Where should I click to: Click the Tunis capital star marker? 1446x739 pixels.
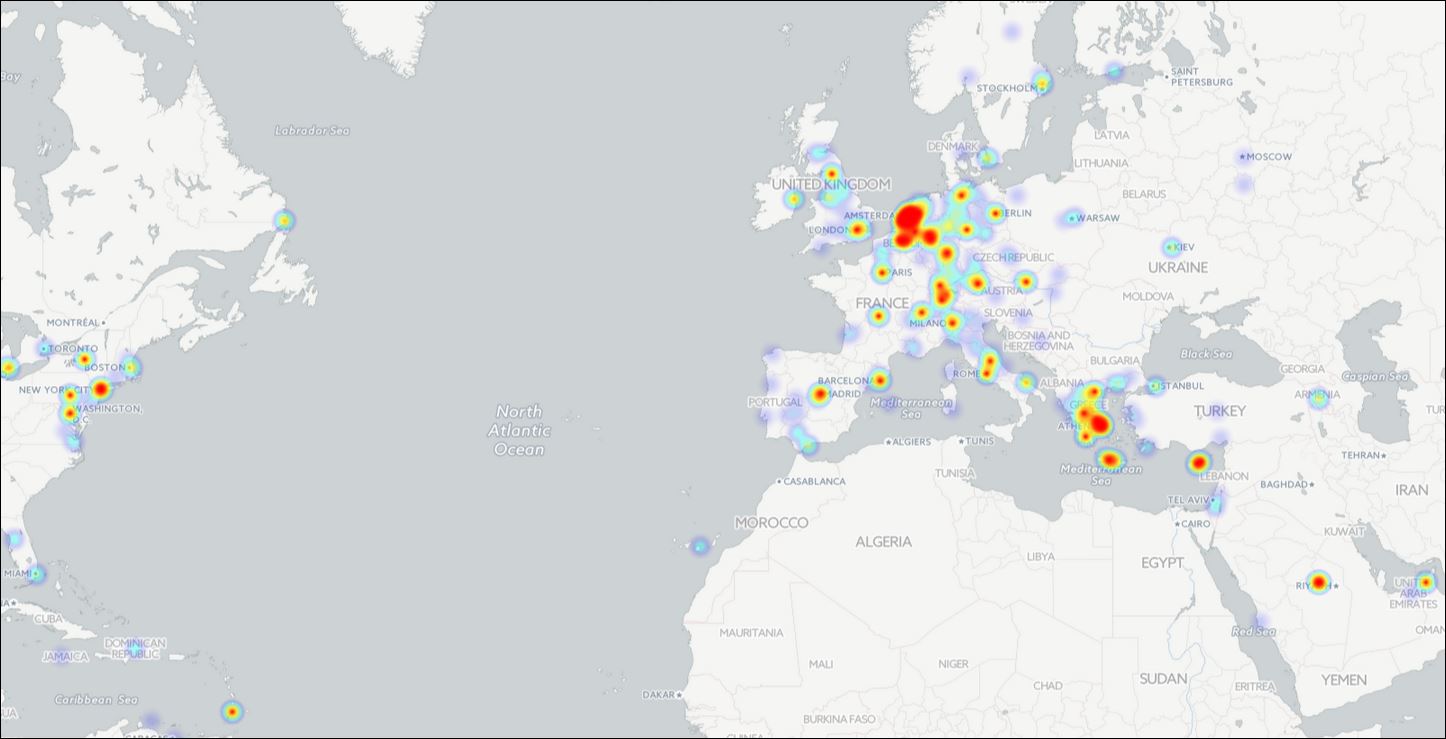coord(962,441)
